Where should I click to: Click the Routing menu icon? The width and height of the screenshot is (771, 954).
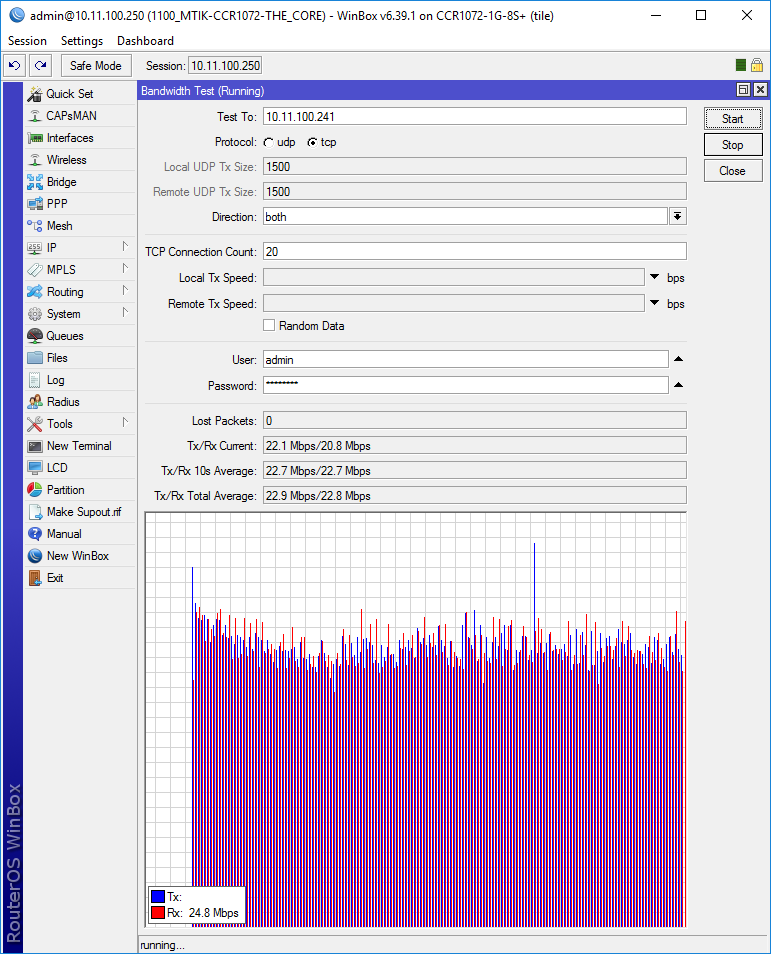click(35, 291)
